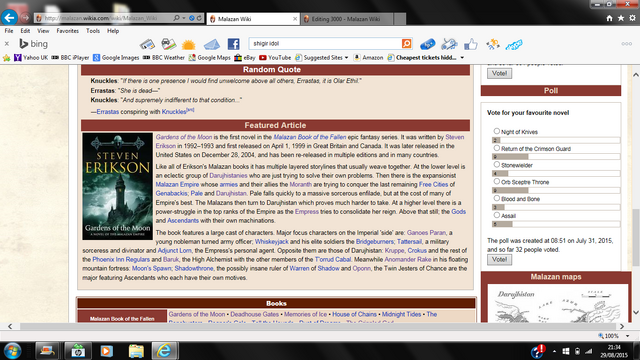Select the Night of Knives poll option
Image resolution: width=640 pixels, height=360 pixels.
[496, 131]
